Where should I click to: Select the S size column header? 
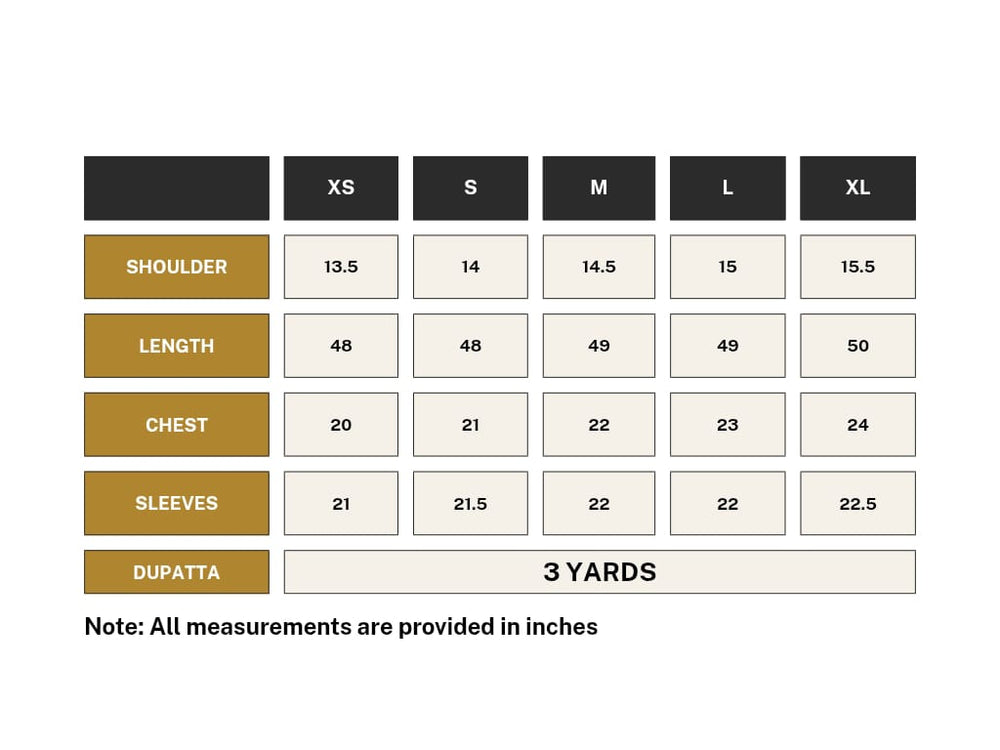470,188
